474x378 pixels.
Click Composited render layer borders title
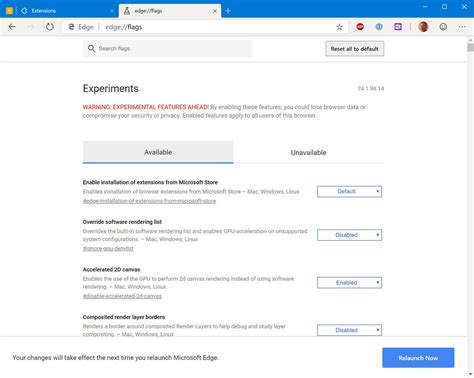point(124,317)
